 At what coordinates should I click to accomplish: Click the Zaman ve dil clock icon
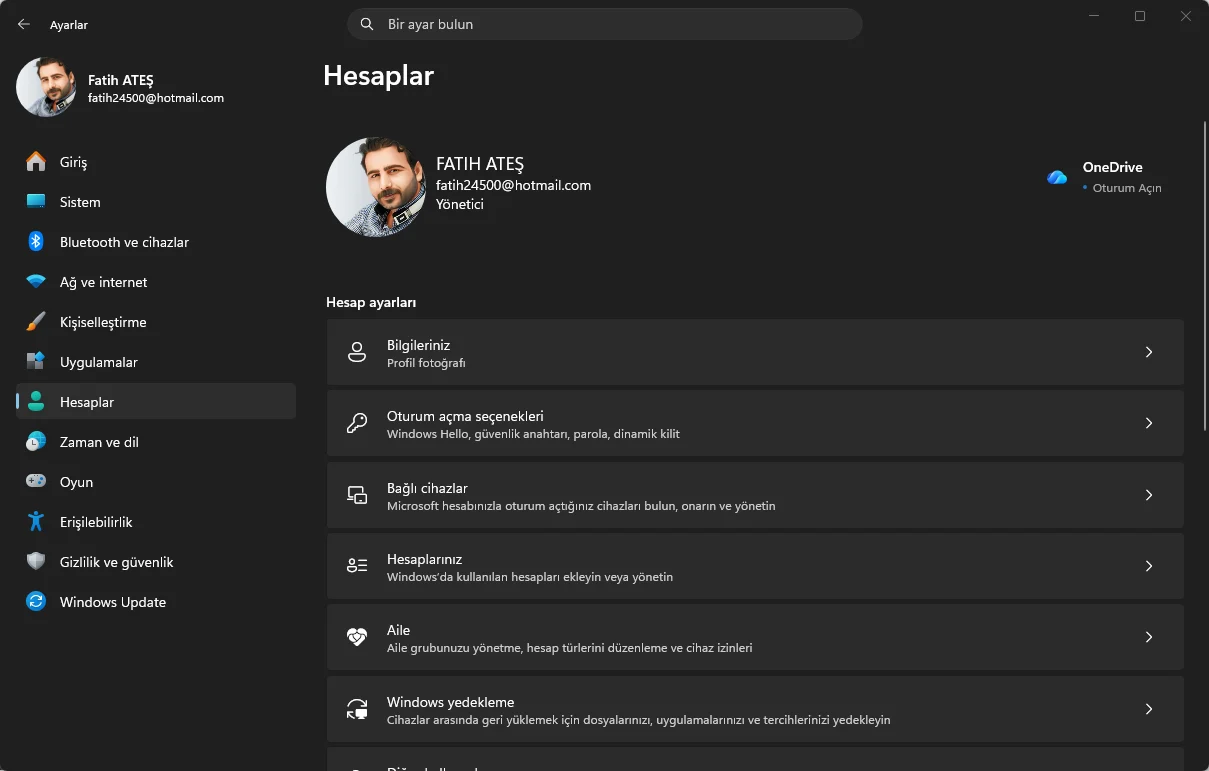point(36,441)
